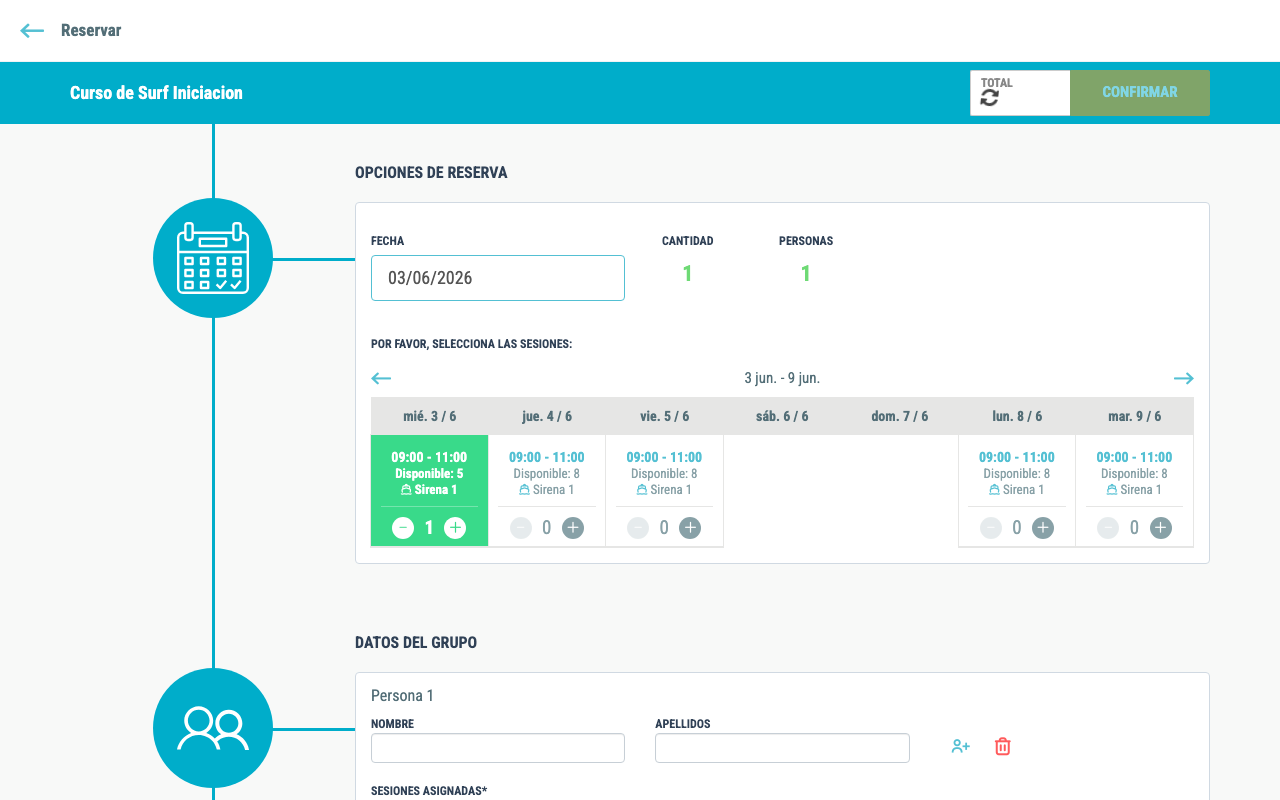This screenshot has height=800, width=1280.
Task: Click Sirena 1 label in jue. 4/6 cell
Action: (547, 490)
